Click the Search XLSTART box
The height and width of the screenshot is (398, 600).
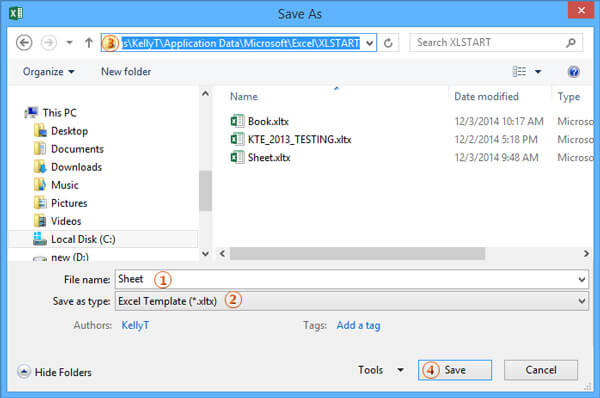(x=496, y=42)
